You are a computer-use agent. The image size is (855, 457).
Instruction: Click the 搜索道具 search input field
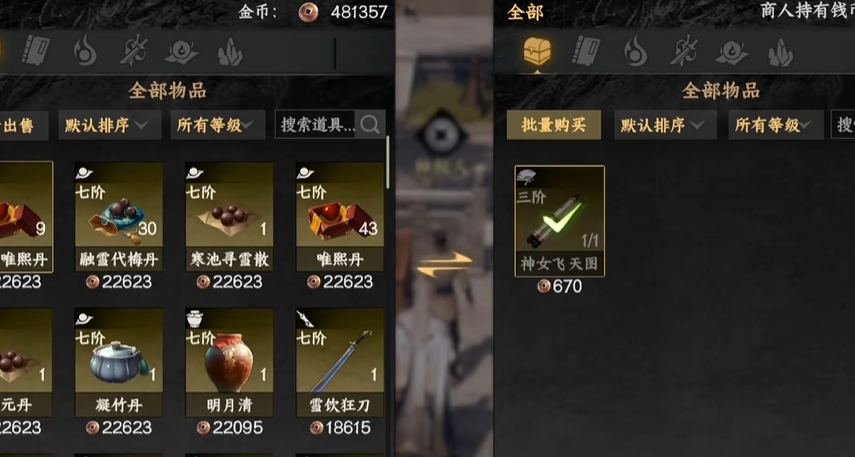[317, 125]
